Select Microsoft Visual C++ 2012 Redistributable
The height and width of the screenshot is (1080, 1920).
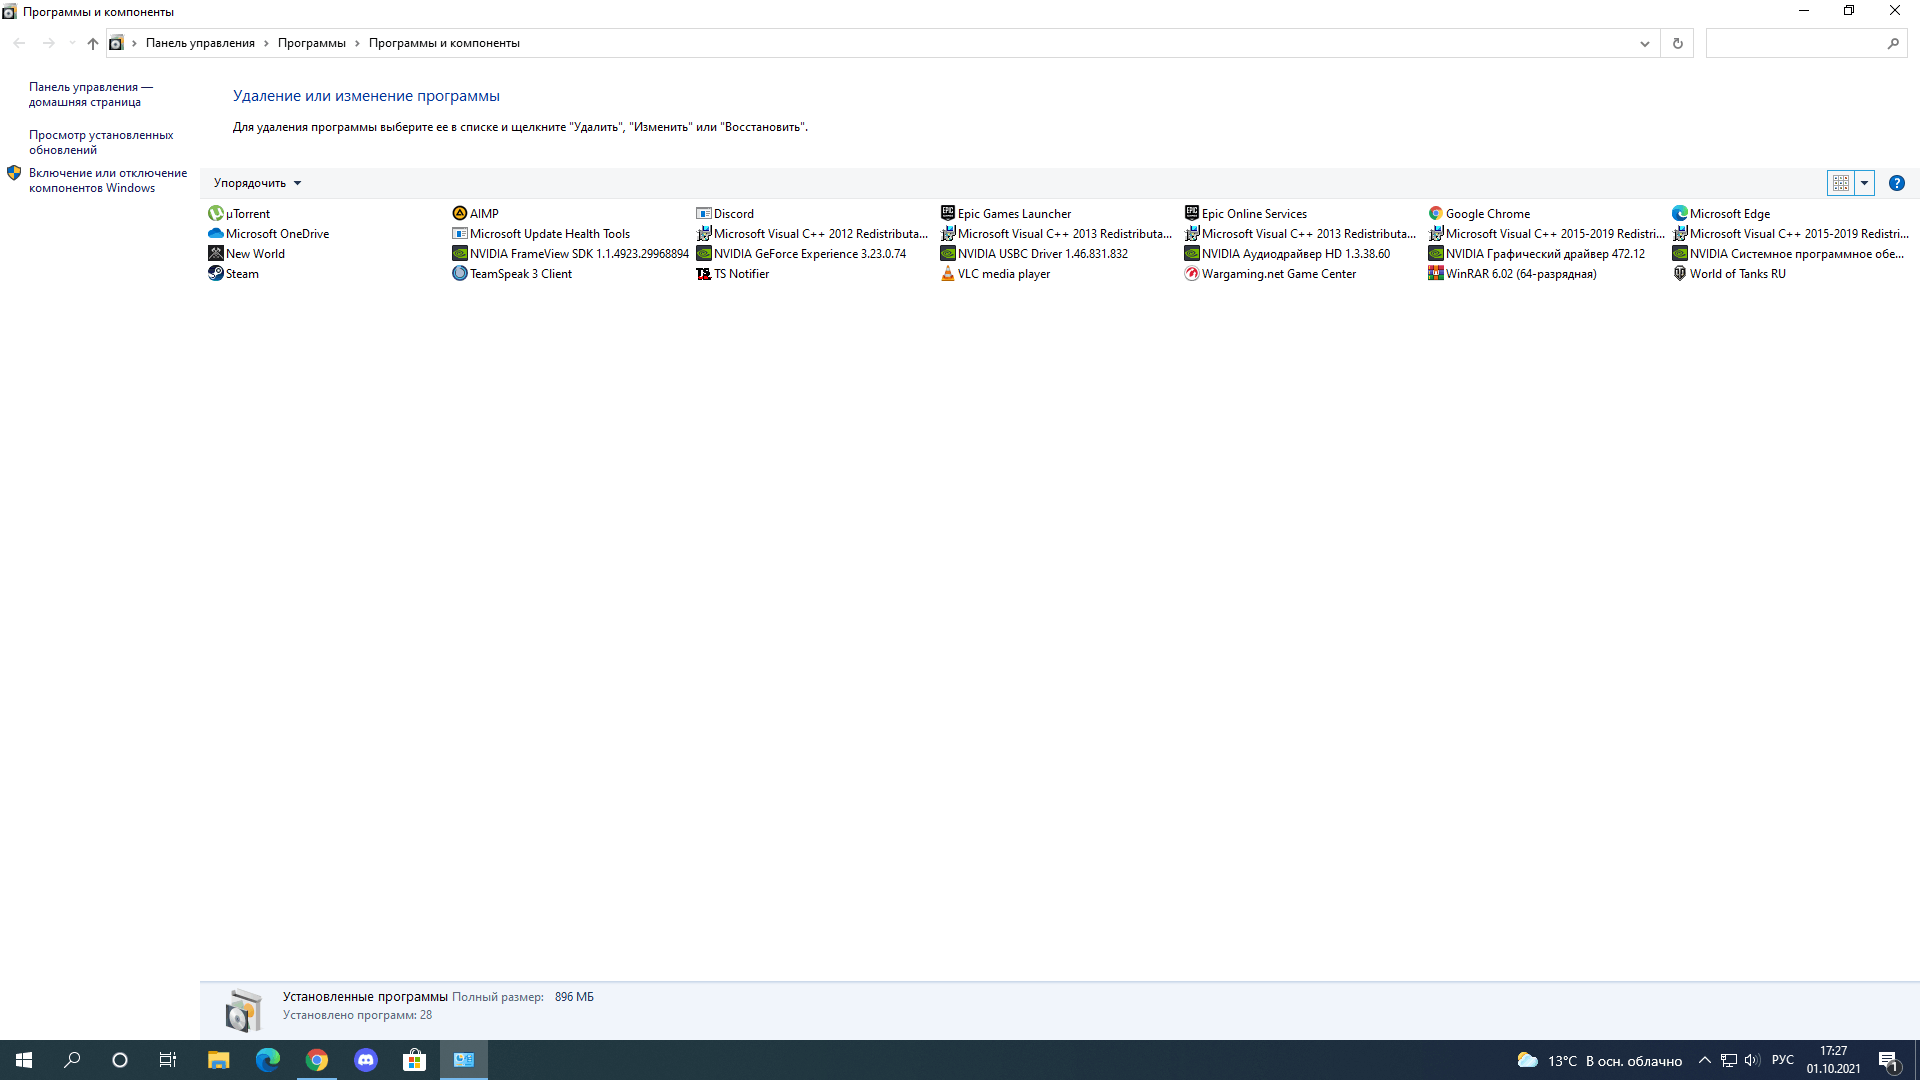[x=812, y=233]
